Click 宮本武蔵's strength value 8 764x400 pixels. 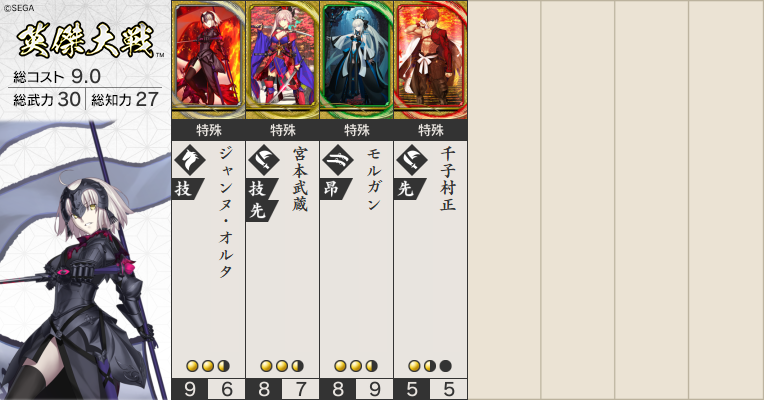click(264, 389)
